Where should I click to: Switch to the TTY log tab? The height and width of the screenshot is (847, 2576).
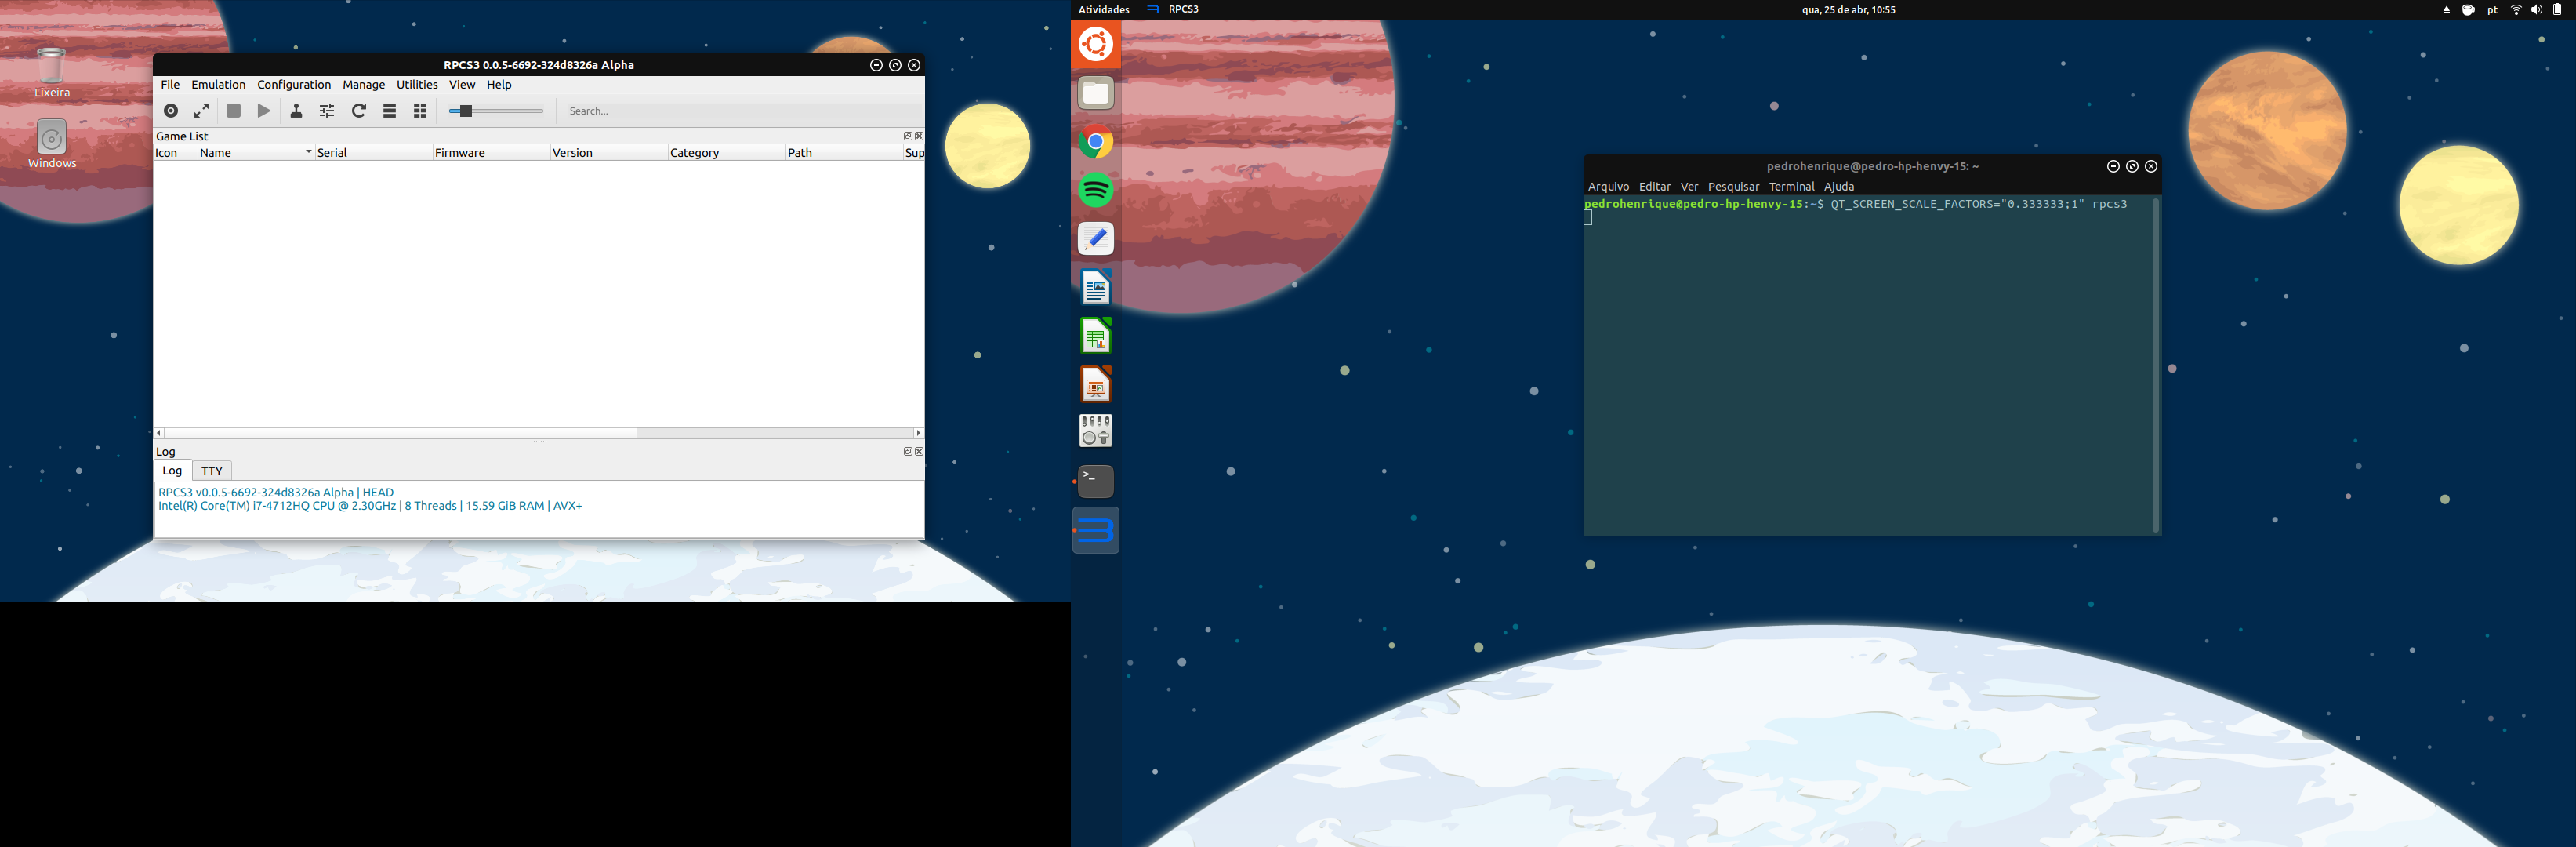tap(211, 471)
